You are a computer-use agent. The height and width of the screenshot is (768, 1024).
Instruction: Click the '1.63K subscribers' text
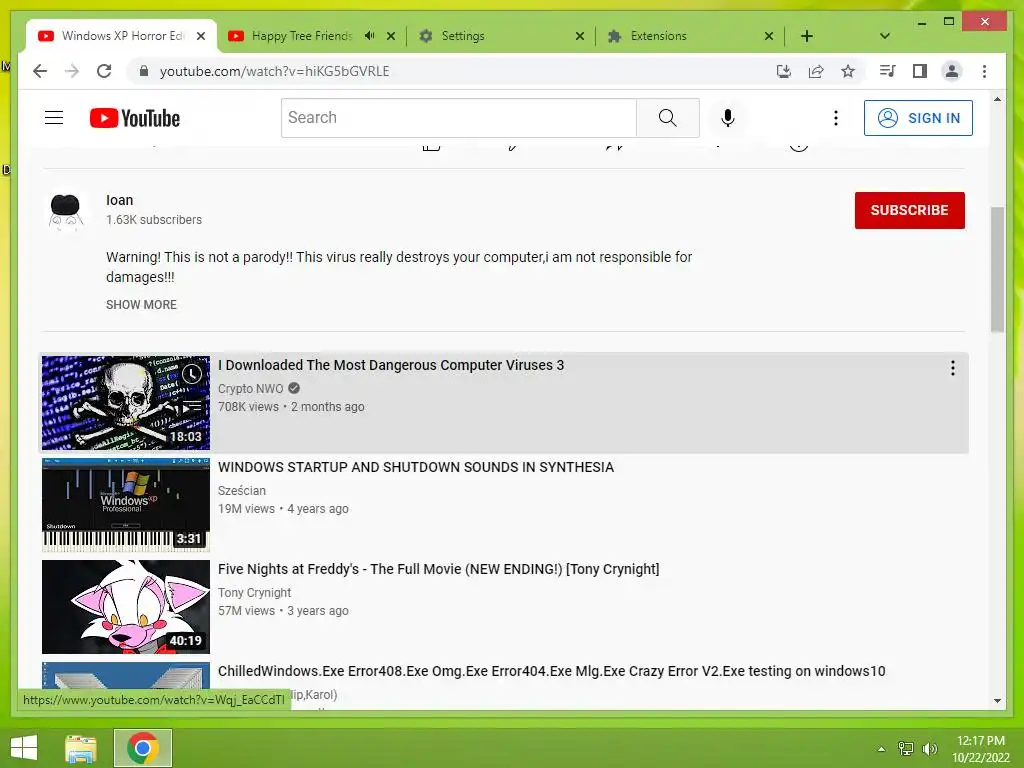pos(153,220)
